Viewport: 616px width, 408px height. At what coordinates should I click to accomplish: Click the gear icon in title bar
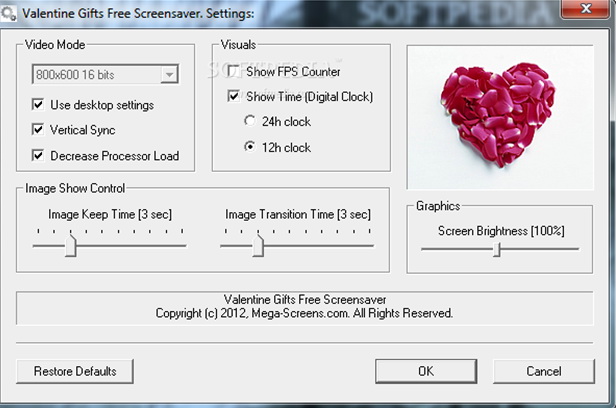coord(8,13)
